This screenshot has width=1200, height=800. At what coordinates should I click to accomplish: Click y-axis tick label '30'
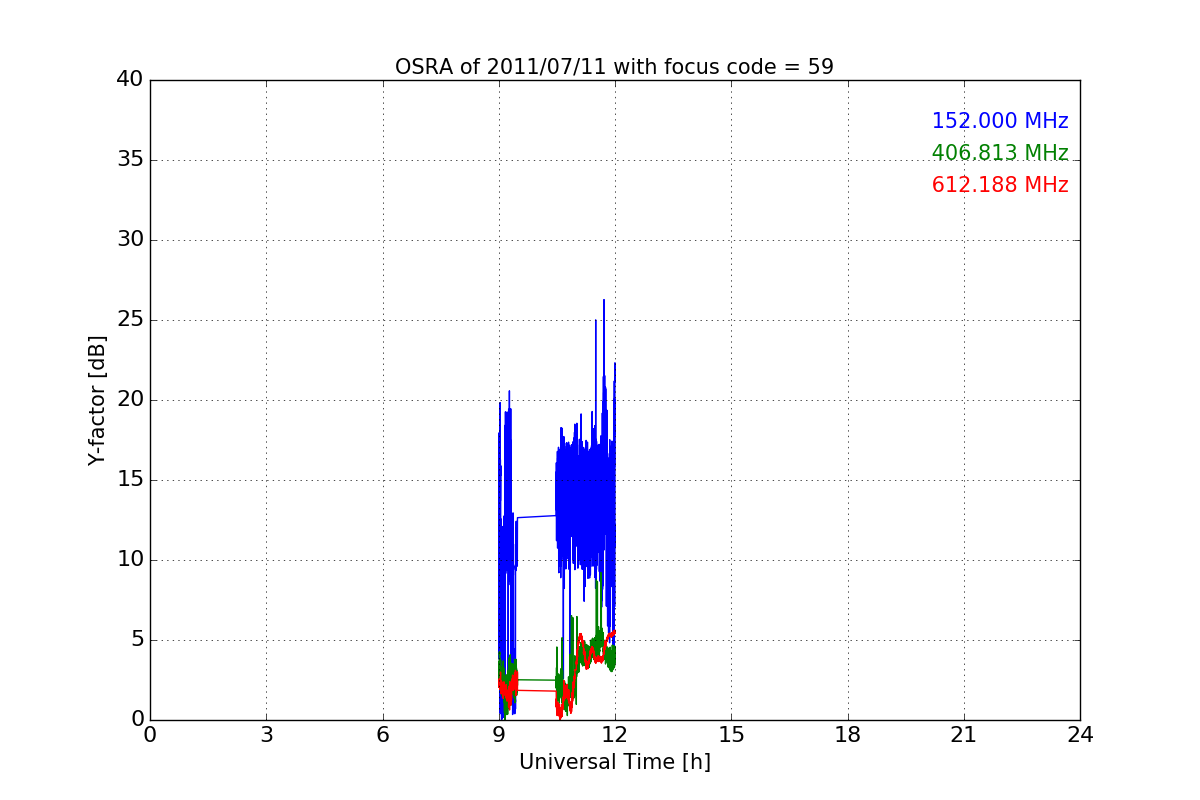tap(129, 240)
